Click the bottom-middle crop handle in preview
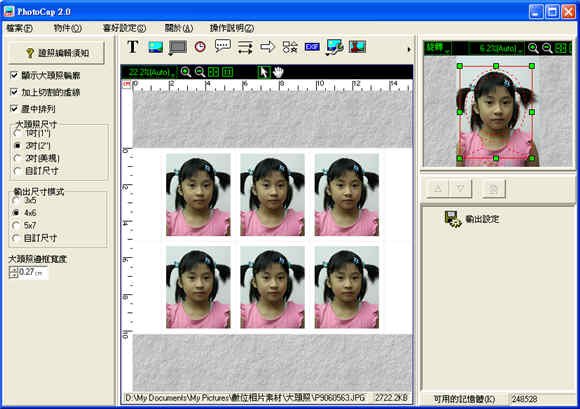580x409 pixels. click(496, 158)
